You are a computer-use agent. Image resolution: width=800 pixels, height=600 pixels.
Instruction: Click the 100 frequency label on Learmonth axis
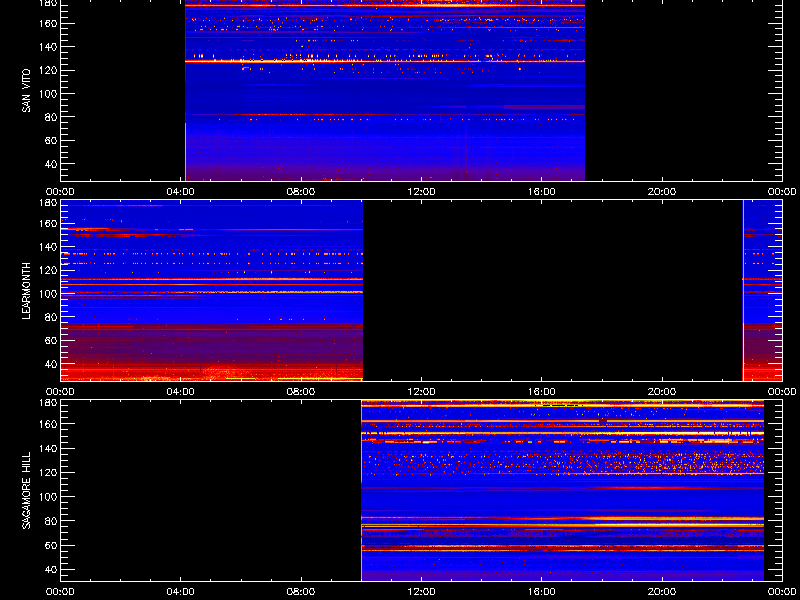point(47,294)
